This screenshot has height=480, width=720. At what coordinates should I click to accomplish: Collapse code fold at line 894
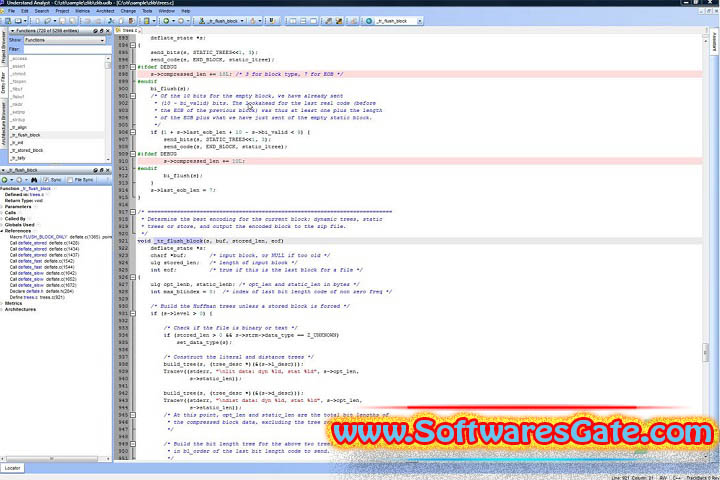[133, 45]
